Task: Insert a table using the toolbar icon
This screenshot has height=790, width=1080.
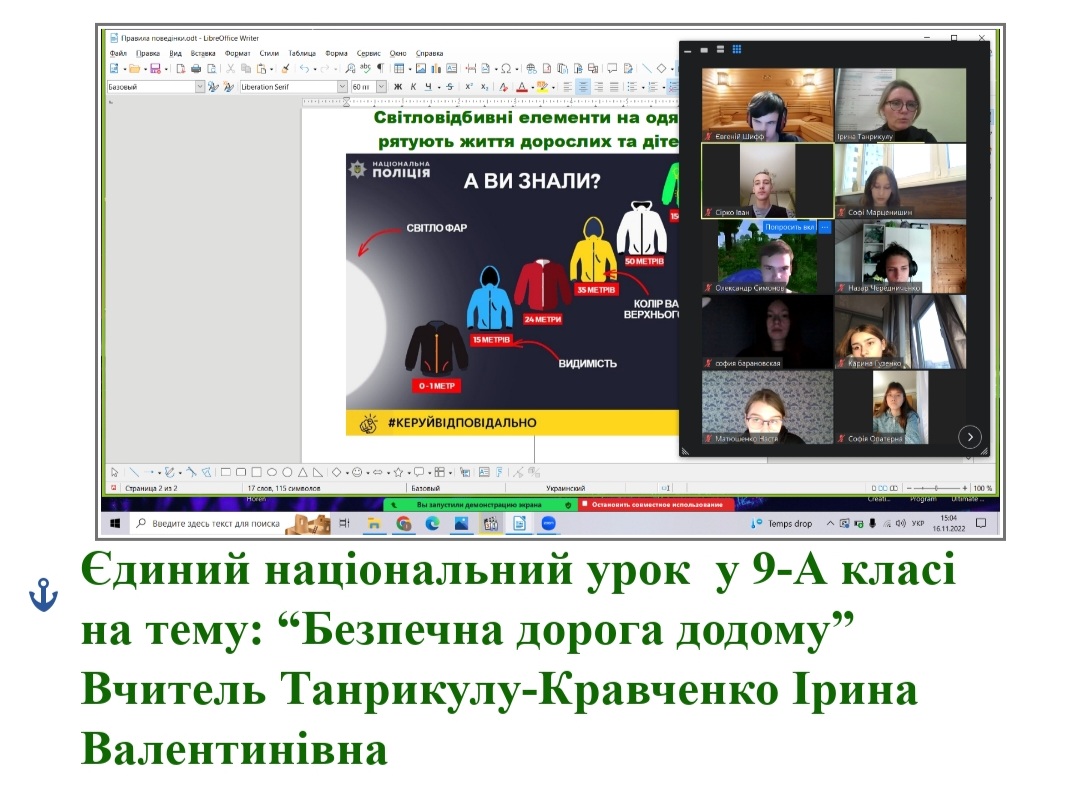Action: tap(398, 69)
